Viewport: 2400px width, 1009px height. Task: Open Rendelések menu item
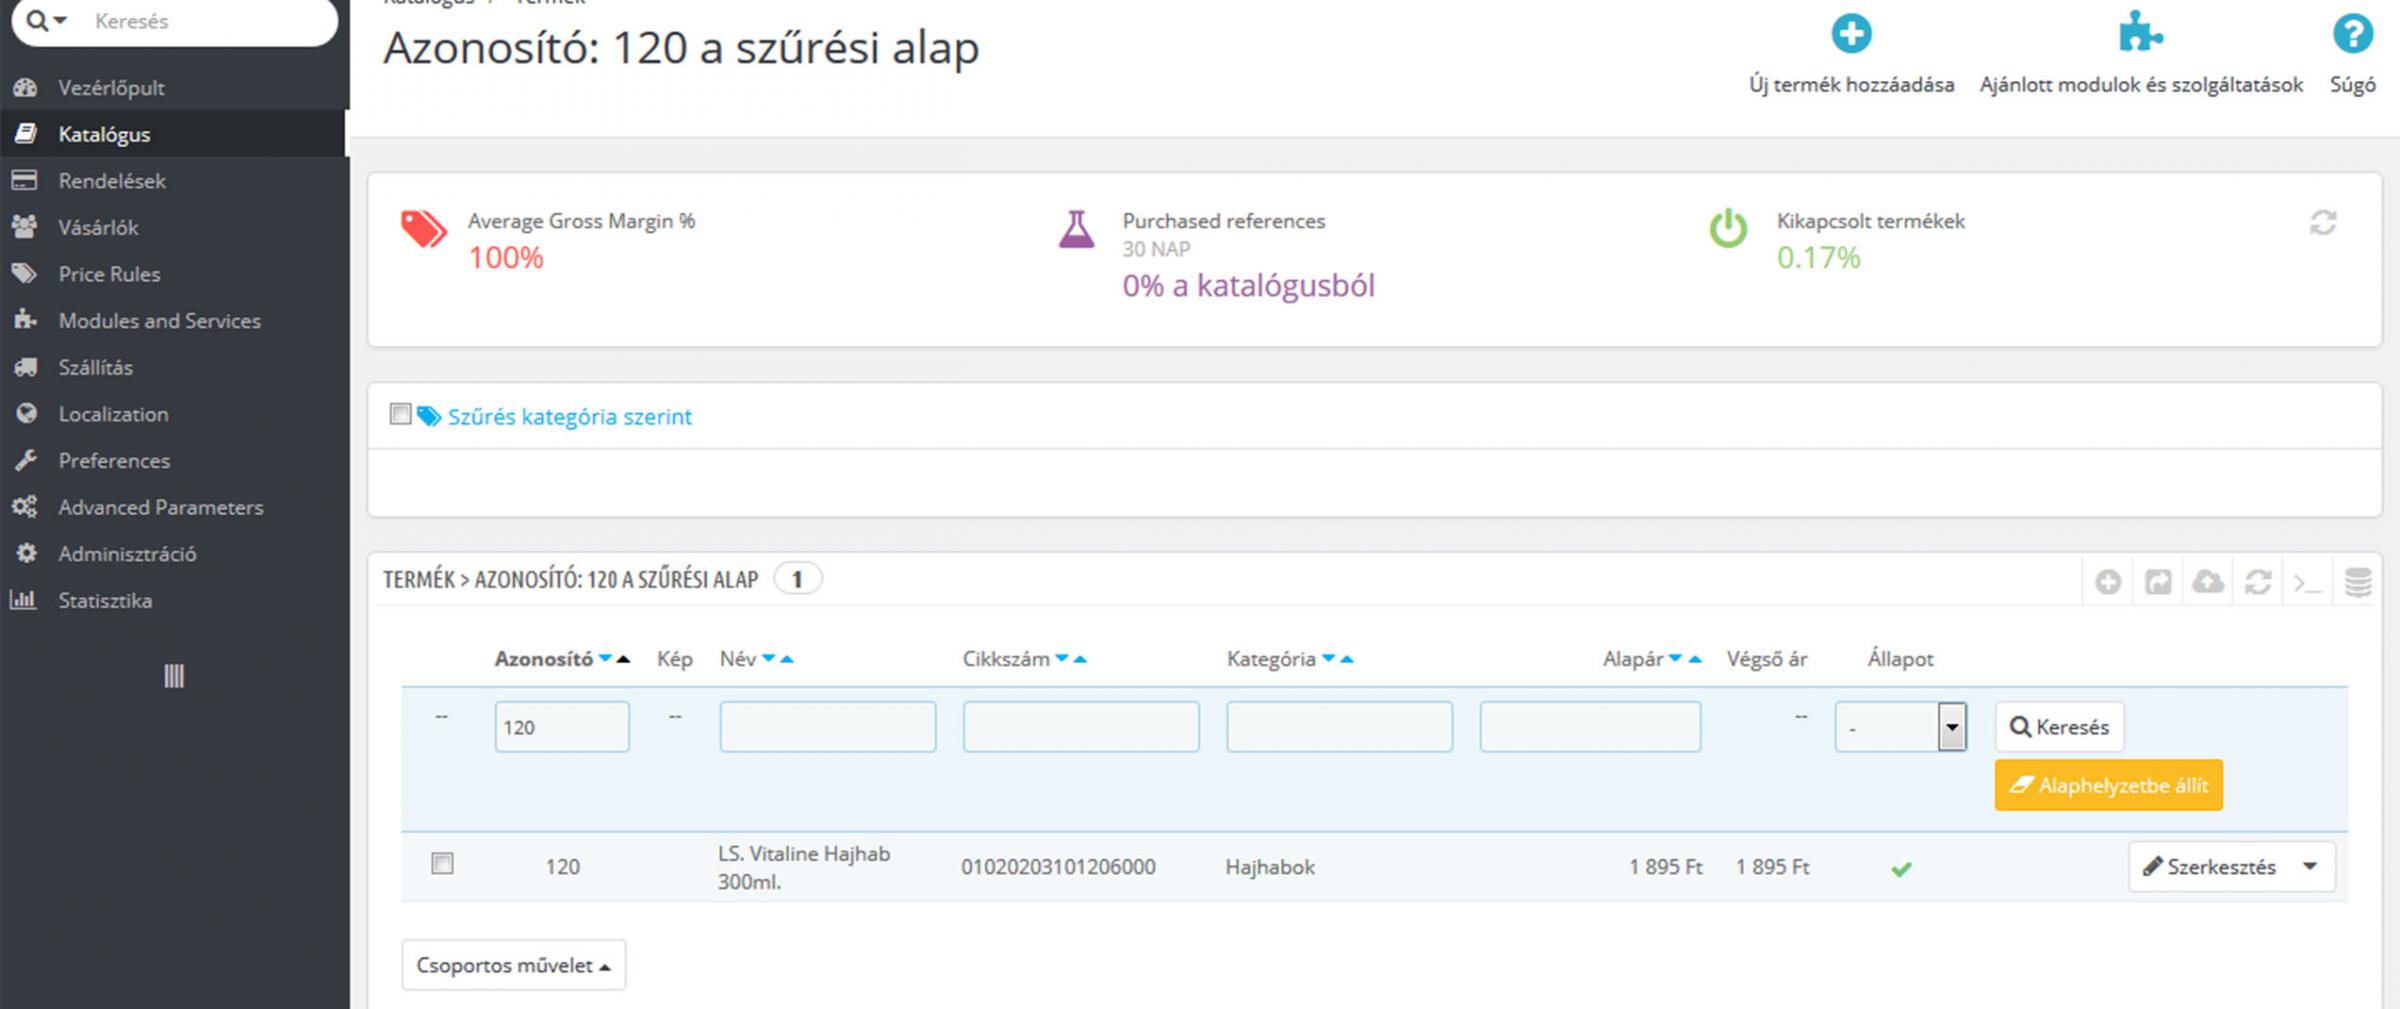(x=112, y=181)
